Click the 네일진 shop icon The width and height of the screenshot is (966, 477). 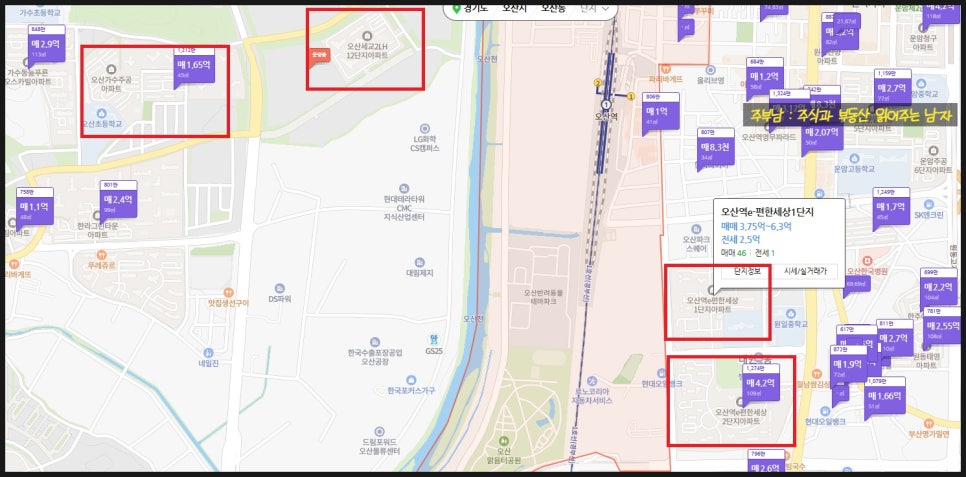208,353
